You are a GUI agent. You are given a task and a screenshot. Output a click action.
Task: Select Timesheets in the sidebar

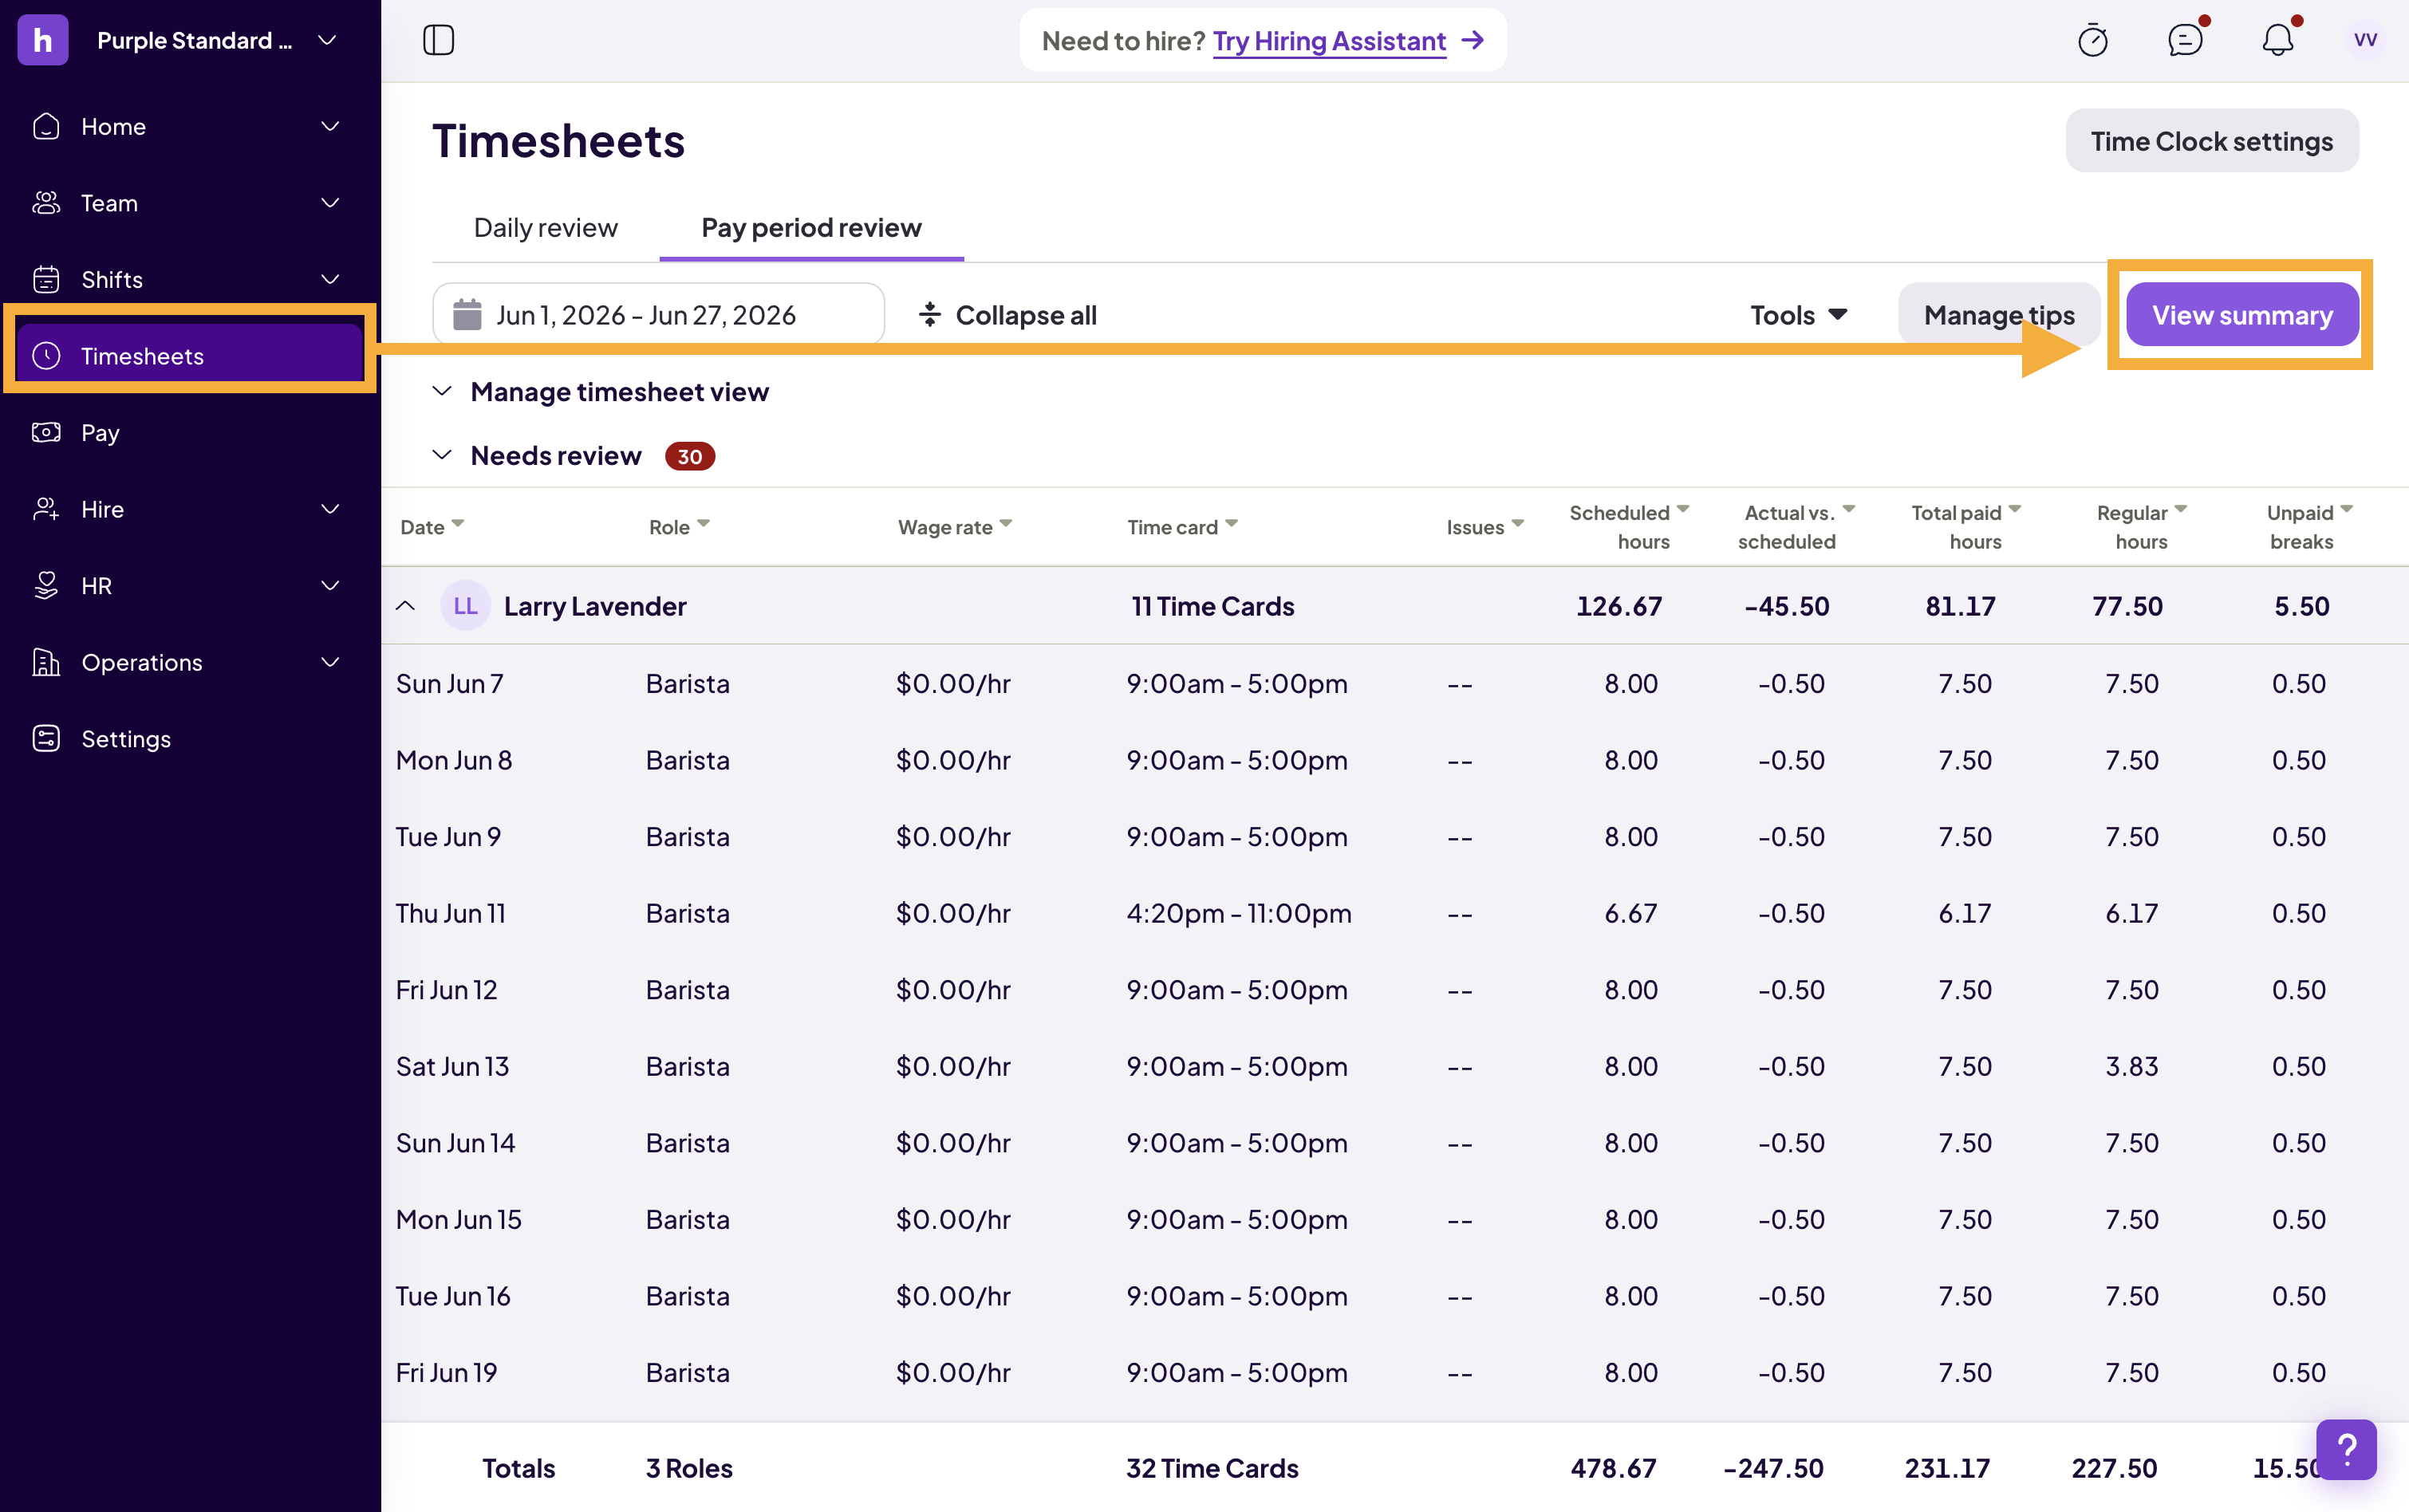click(190, 356)
